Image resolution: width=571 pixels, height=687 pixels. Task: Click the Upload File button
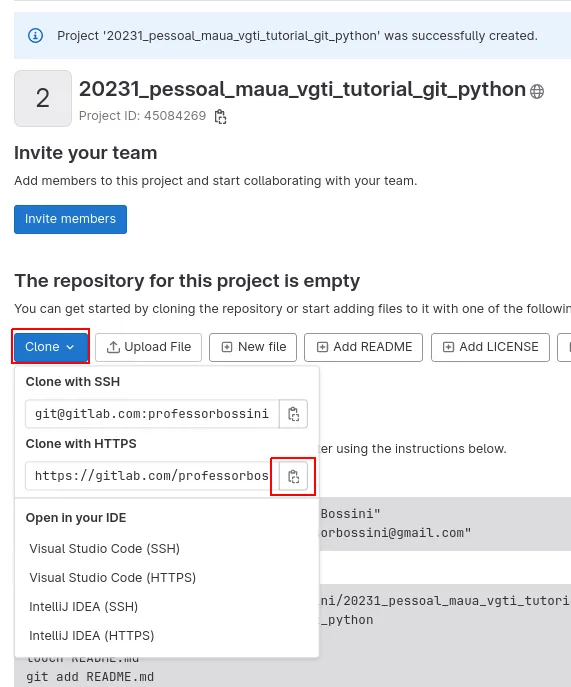click(149, 347)
